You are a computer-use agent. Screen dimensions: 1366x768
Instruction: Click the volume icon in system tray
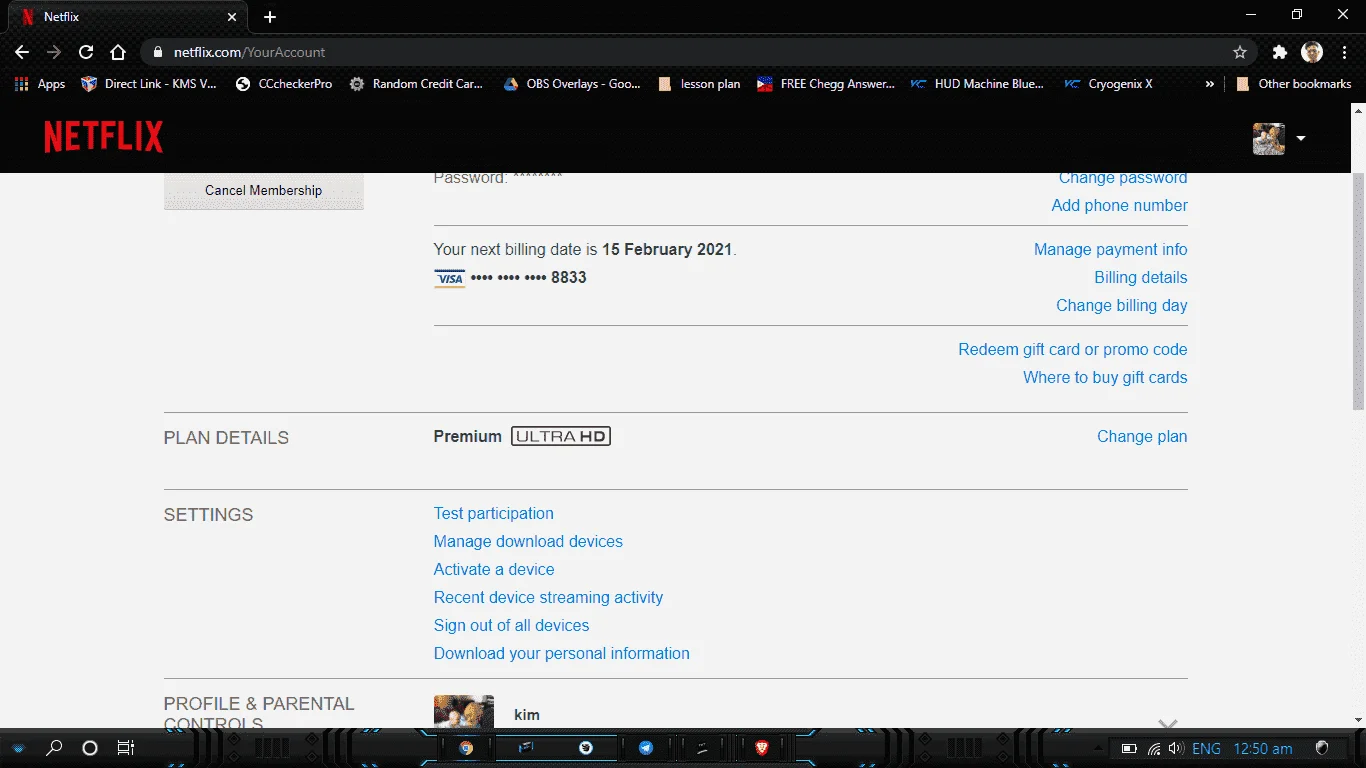(x=1176, y=748)
